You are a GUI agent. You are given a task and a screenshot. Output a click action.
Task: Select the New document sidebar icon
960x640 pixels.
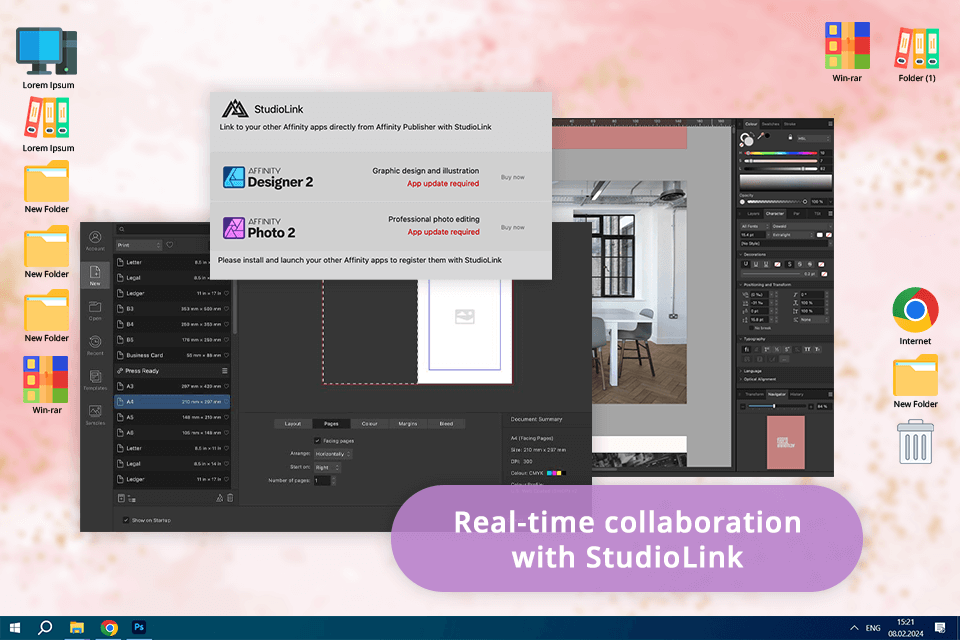(95, 274)
